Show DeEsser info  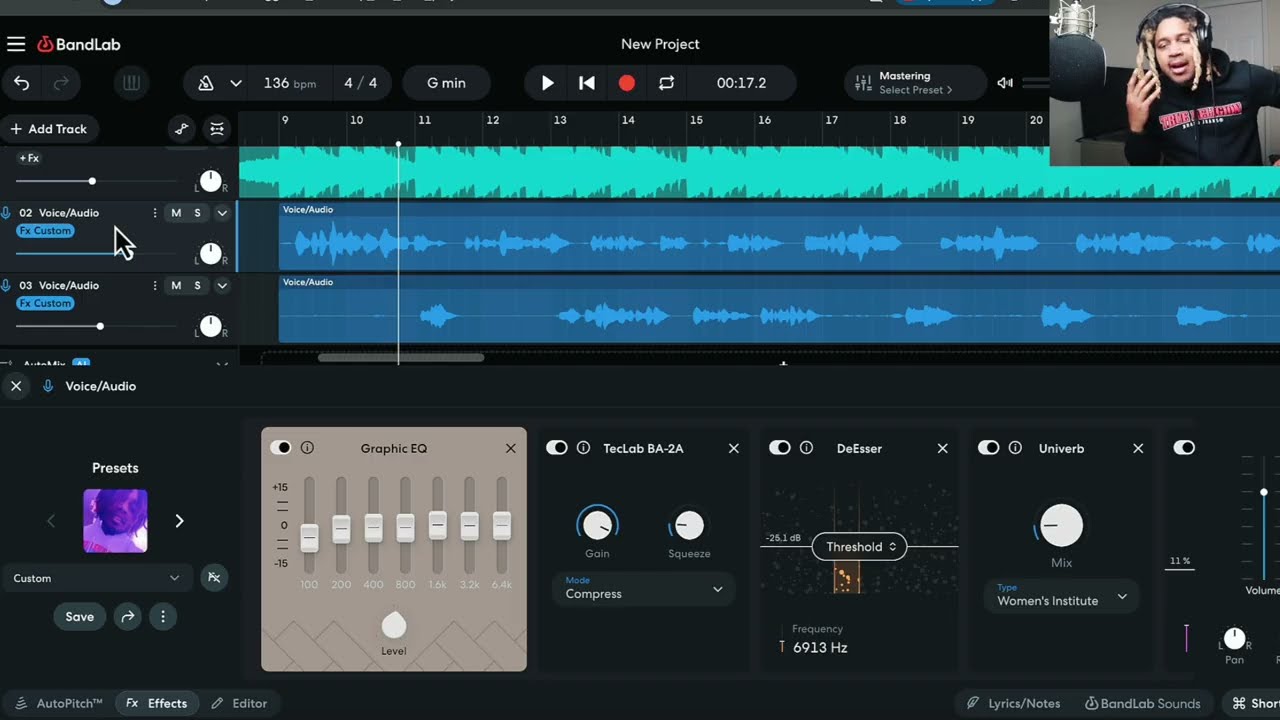point(806,448)
